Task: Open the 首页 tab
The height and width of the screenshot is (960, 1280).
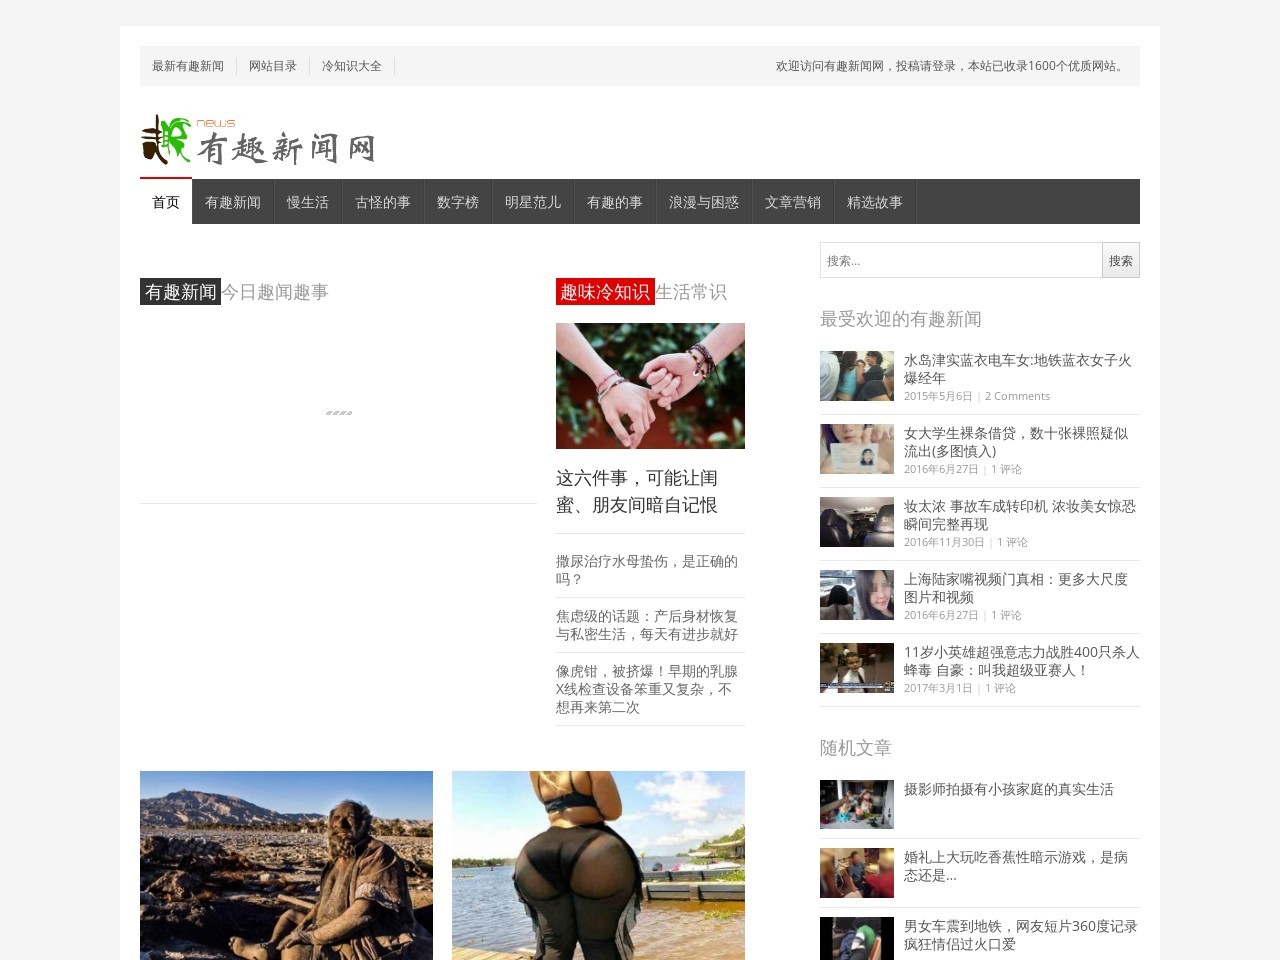Action: click(x=165, y=201)
